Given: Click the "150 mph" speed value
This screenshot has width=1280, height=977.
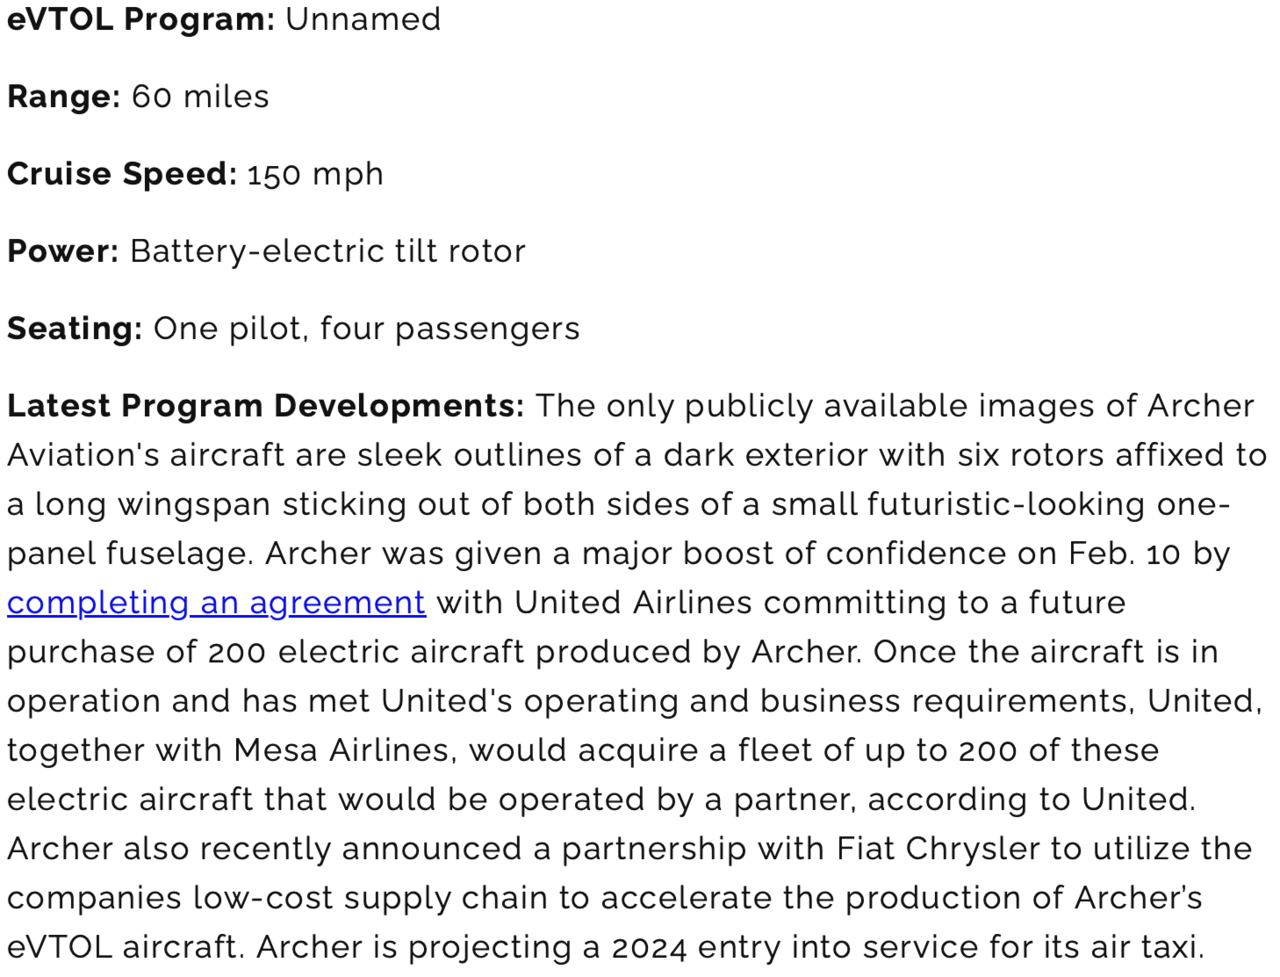Looking at the screenshot, I should [315, 174].
